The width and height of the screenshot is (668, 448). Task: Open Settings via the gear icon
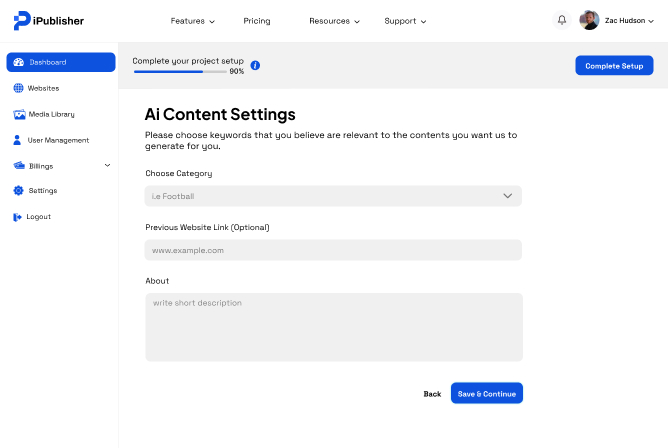click(18, 190)
